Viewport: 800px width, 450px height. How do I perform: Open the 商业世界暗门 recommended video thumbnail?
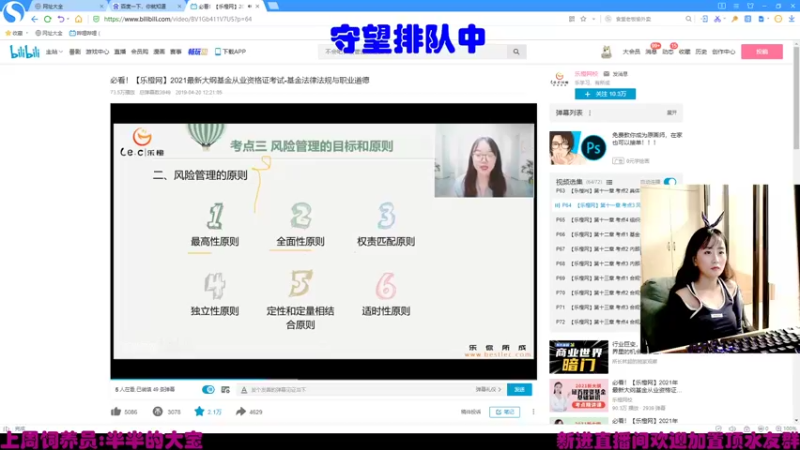(x=579, y=357)
